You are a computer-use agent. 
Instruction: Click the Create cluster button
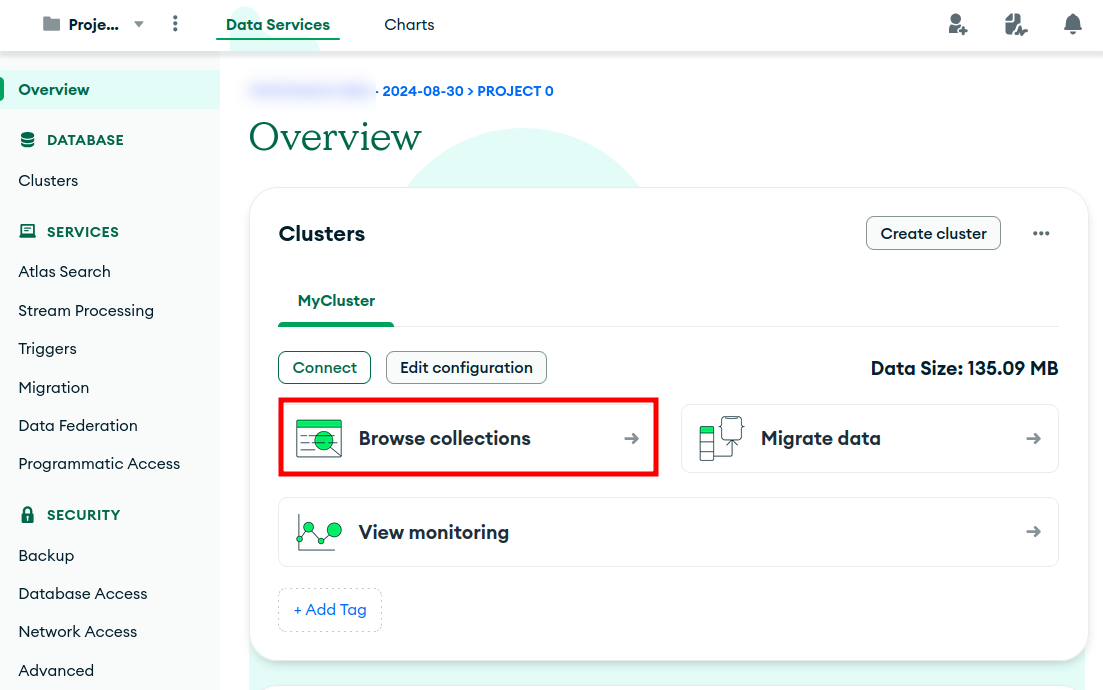[933, 233]
